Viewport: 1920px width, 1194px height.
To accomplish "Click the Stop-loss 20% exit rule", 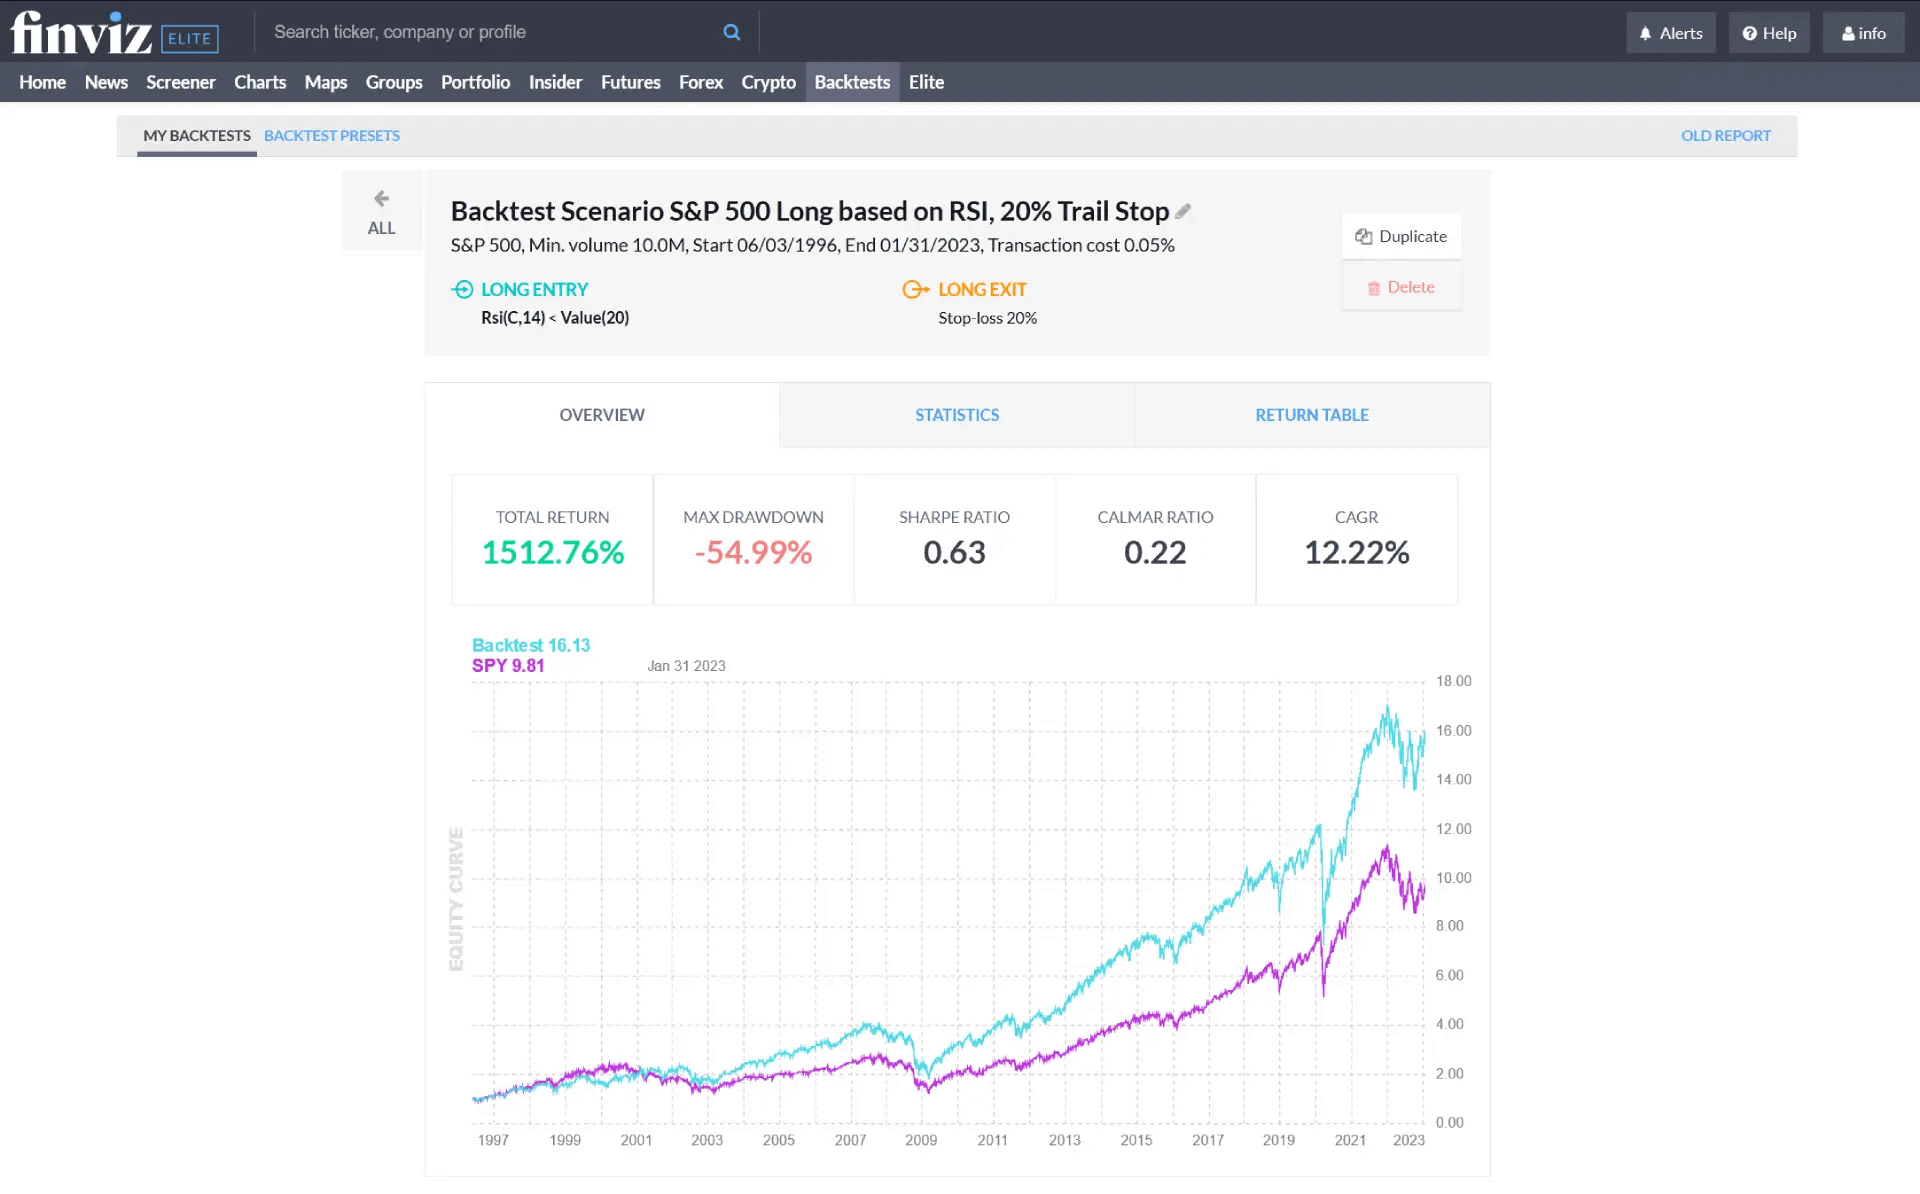I will point(987,318).
